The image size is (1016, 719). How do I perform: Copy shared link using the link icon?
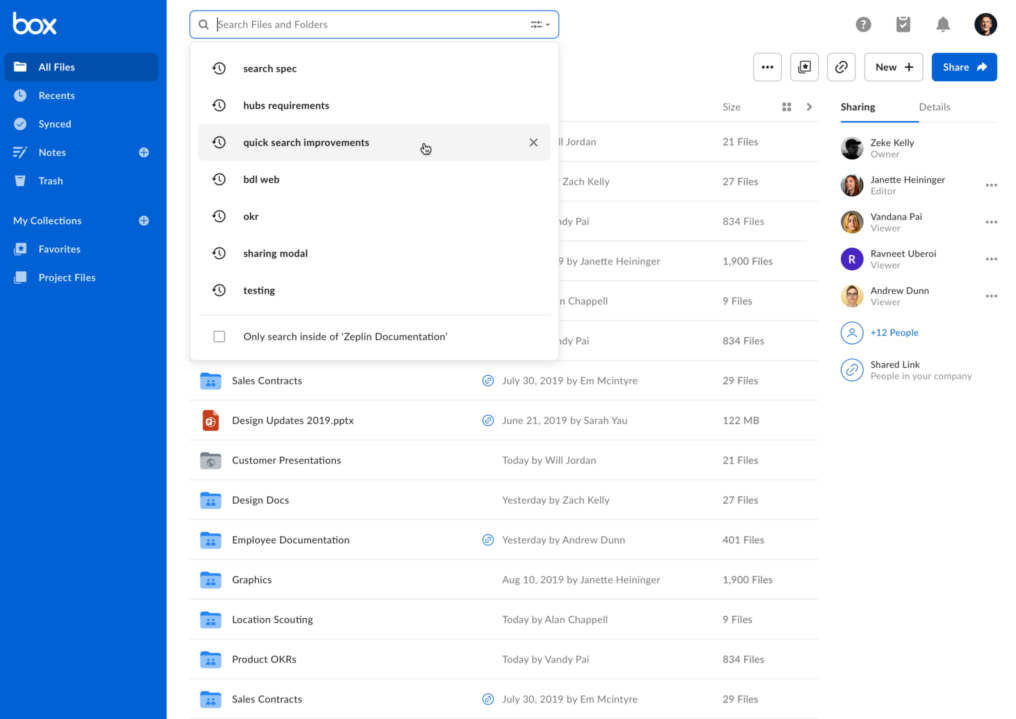[840, 66]
